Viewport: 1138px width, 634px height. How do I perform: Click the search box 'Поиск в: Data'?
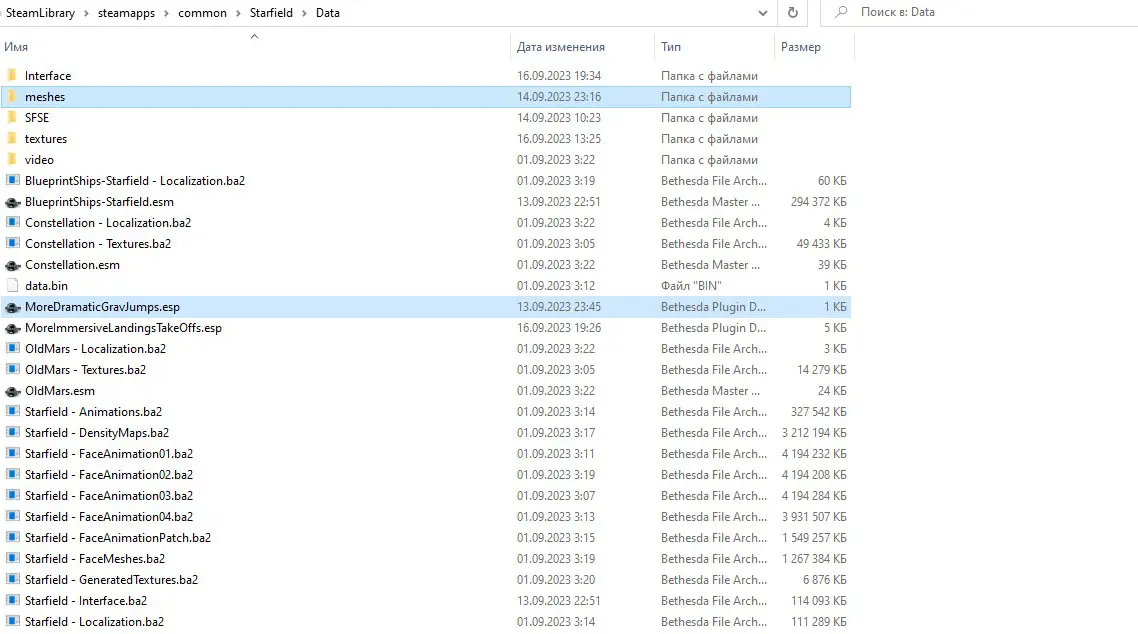pyautogui.click(x=980, y=12)
